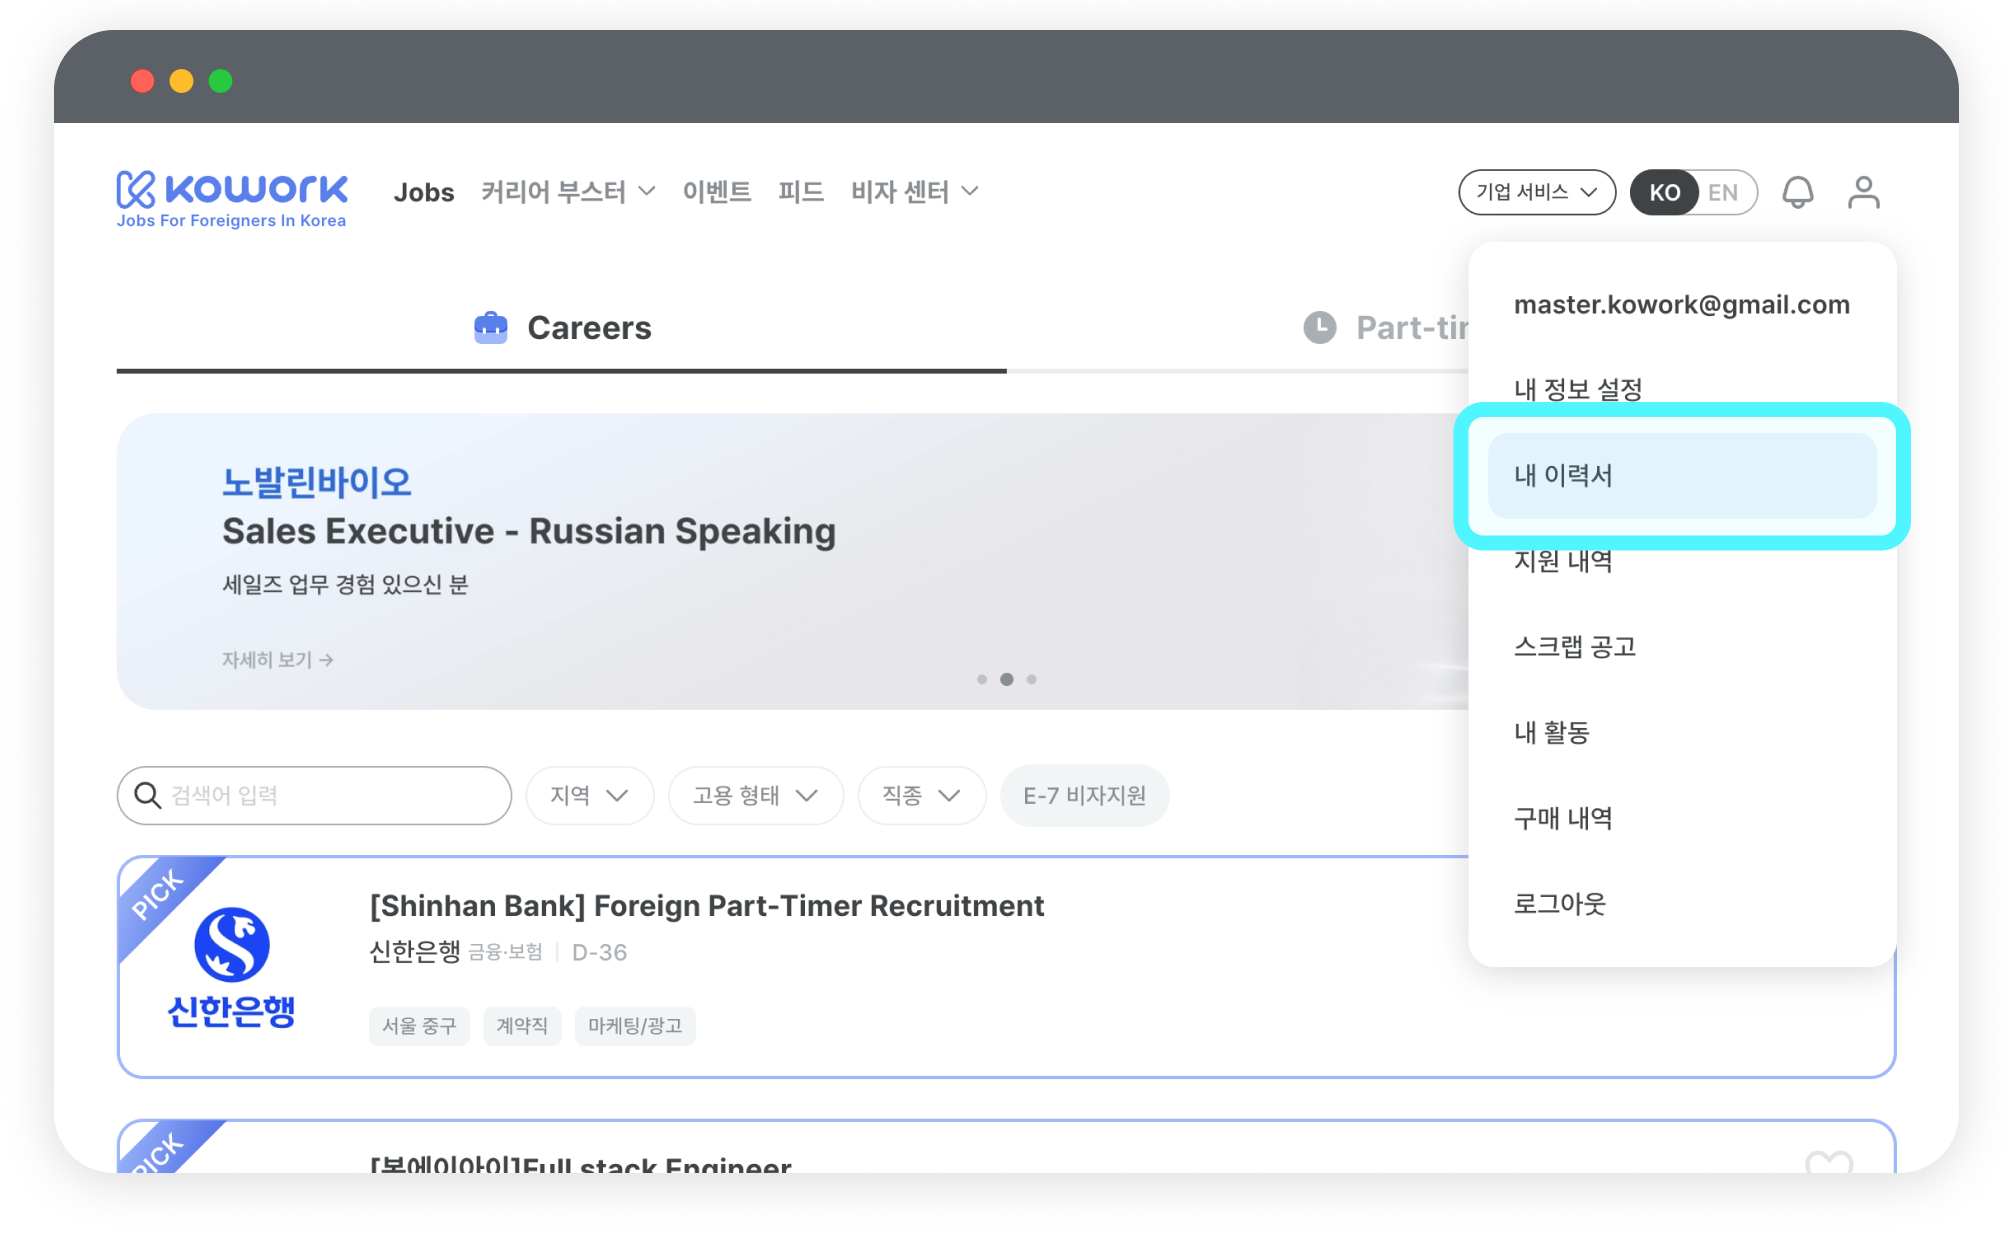
Task: Select 내 활동 in the account menu
Action: click(1552, 733)
